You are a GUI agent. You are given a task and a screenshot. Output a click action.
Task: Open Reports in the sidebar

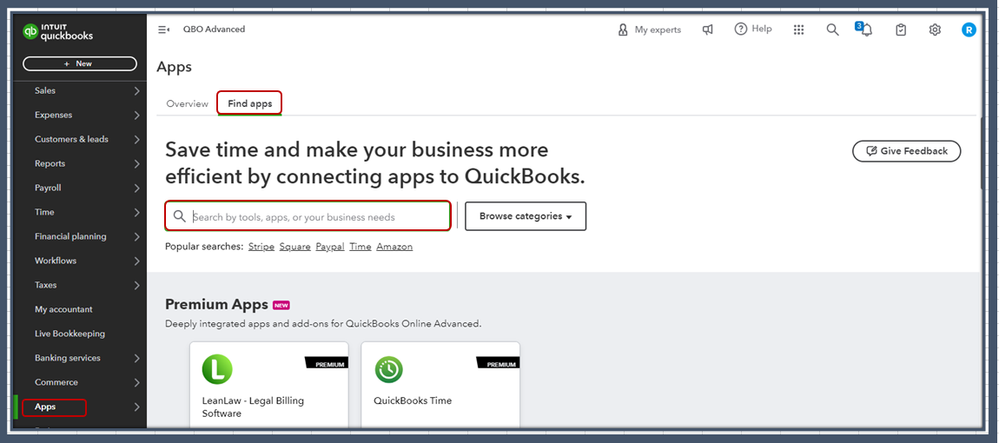(x=50, y=163)
